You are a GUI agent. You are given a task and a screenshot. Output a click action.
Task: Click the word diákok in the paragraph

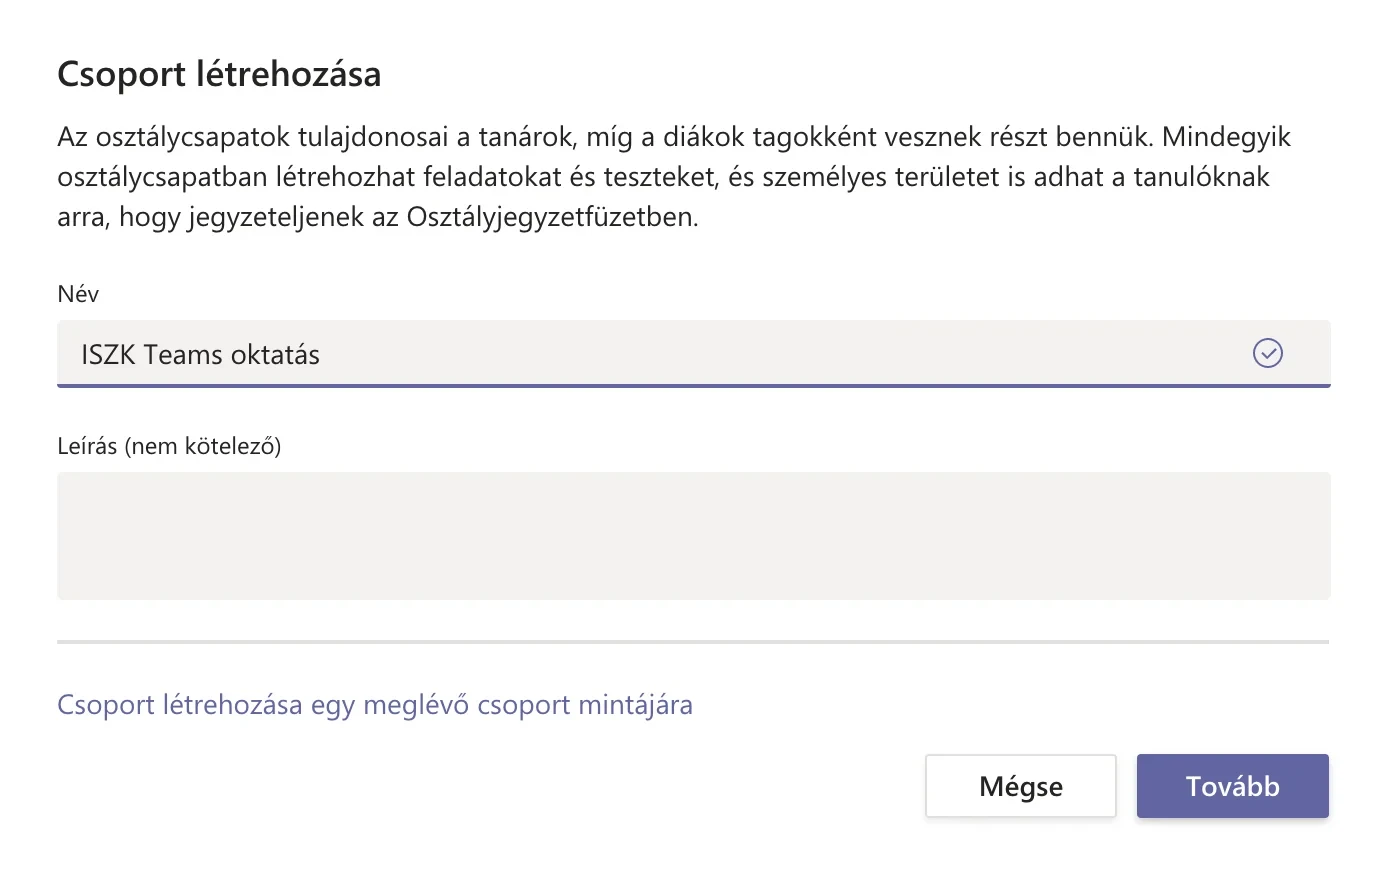(704, 137)
